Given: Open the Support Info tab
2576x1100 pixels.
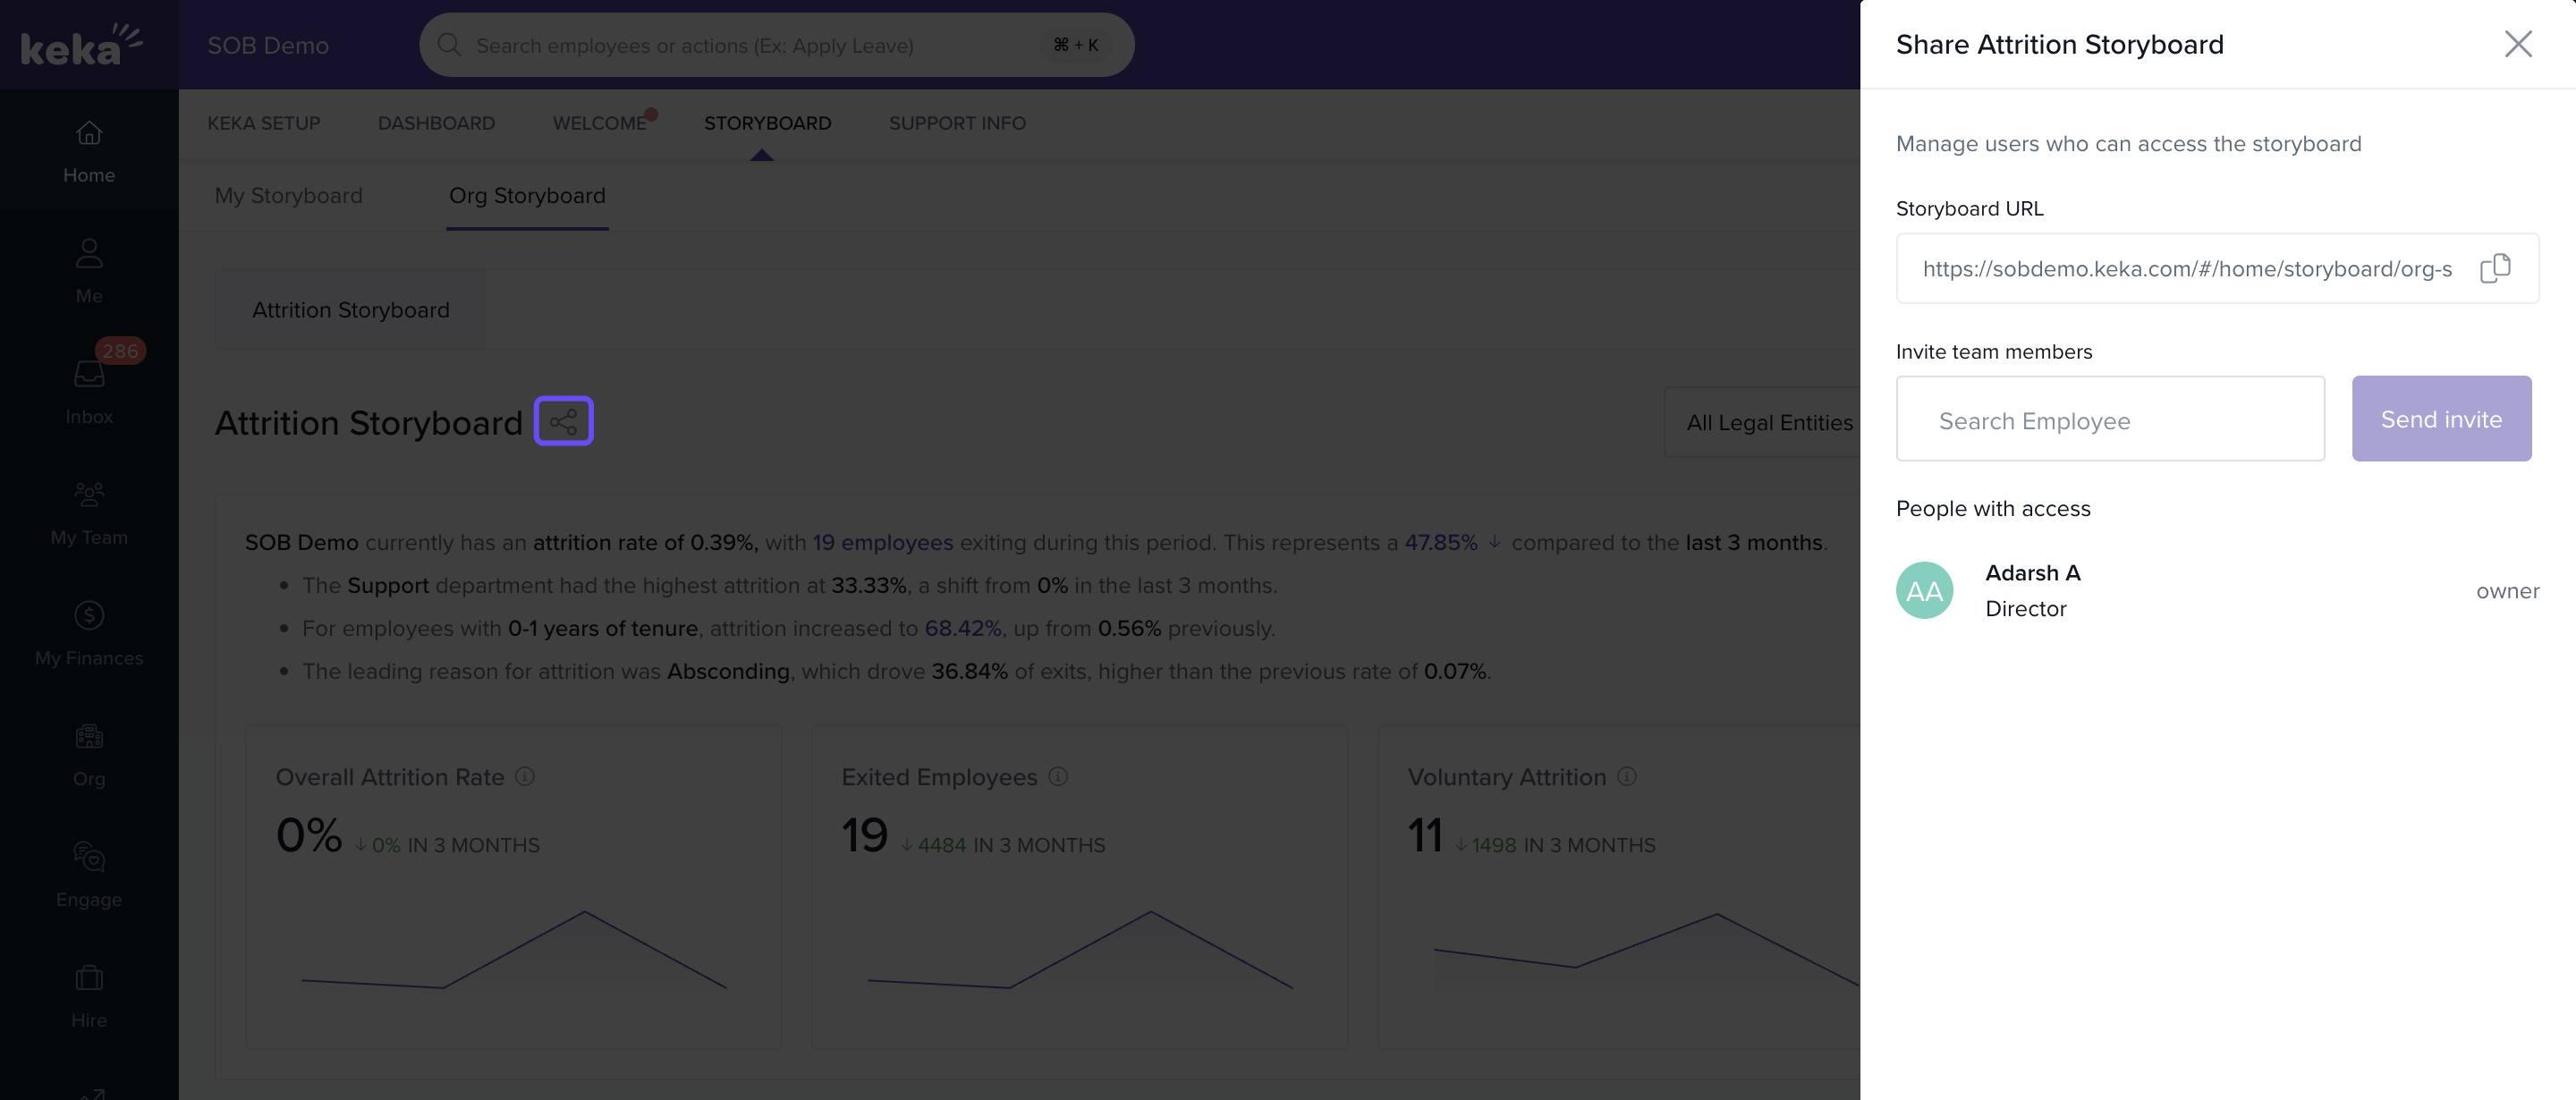Looking at the screenshot, I should pos(956,123).
